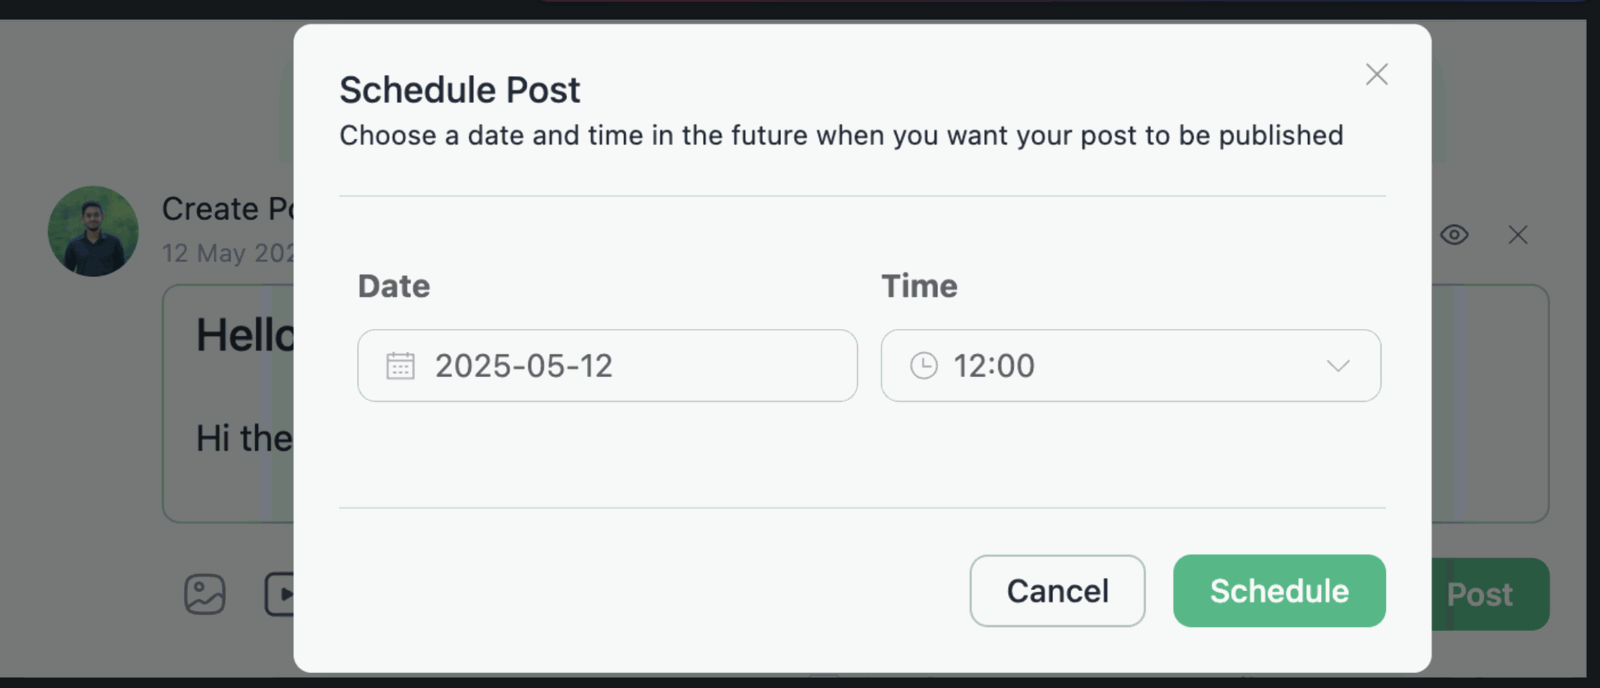Close the Create Post editor behind dialog
Viewport: 1600px width, 688px height.
[x=1517, y=235]
